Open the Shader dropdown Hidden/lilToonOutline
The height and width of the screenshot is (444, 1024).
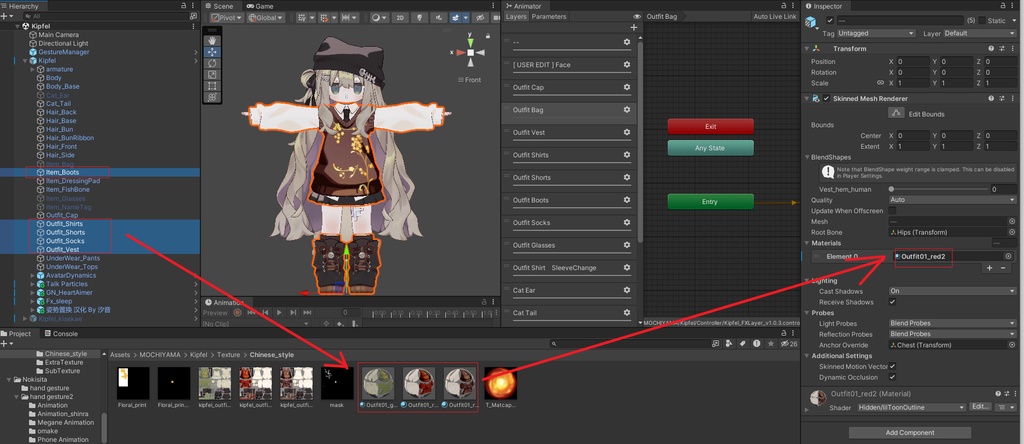[x=910, y=407]
